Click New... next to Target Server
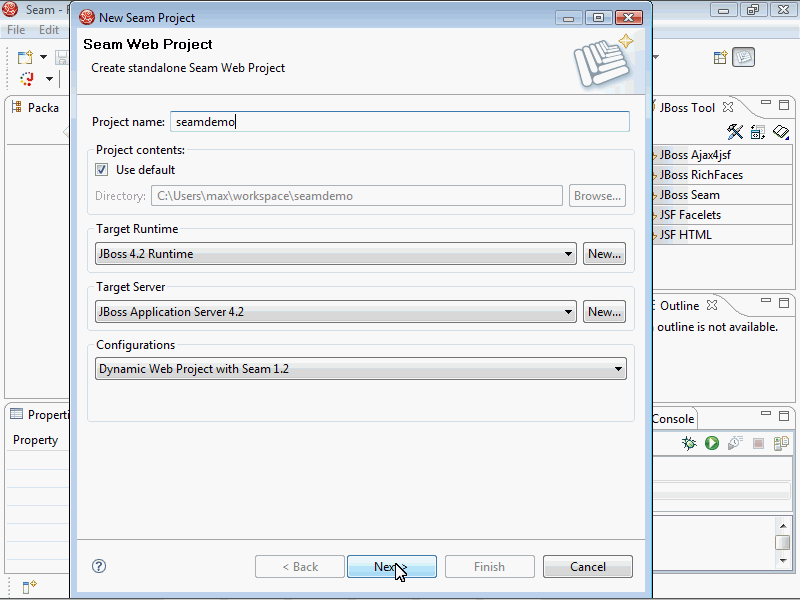Image resolution: width=800 pixels, height=600 pixels. [605, 312]
